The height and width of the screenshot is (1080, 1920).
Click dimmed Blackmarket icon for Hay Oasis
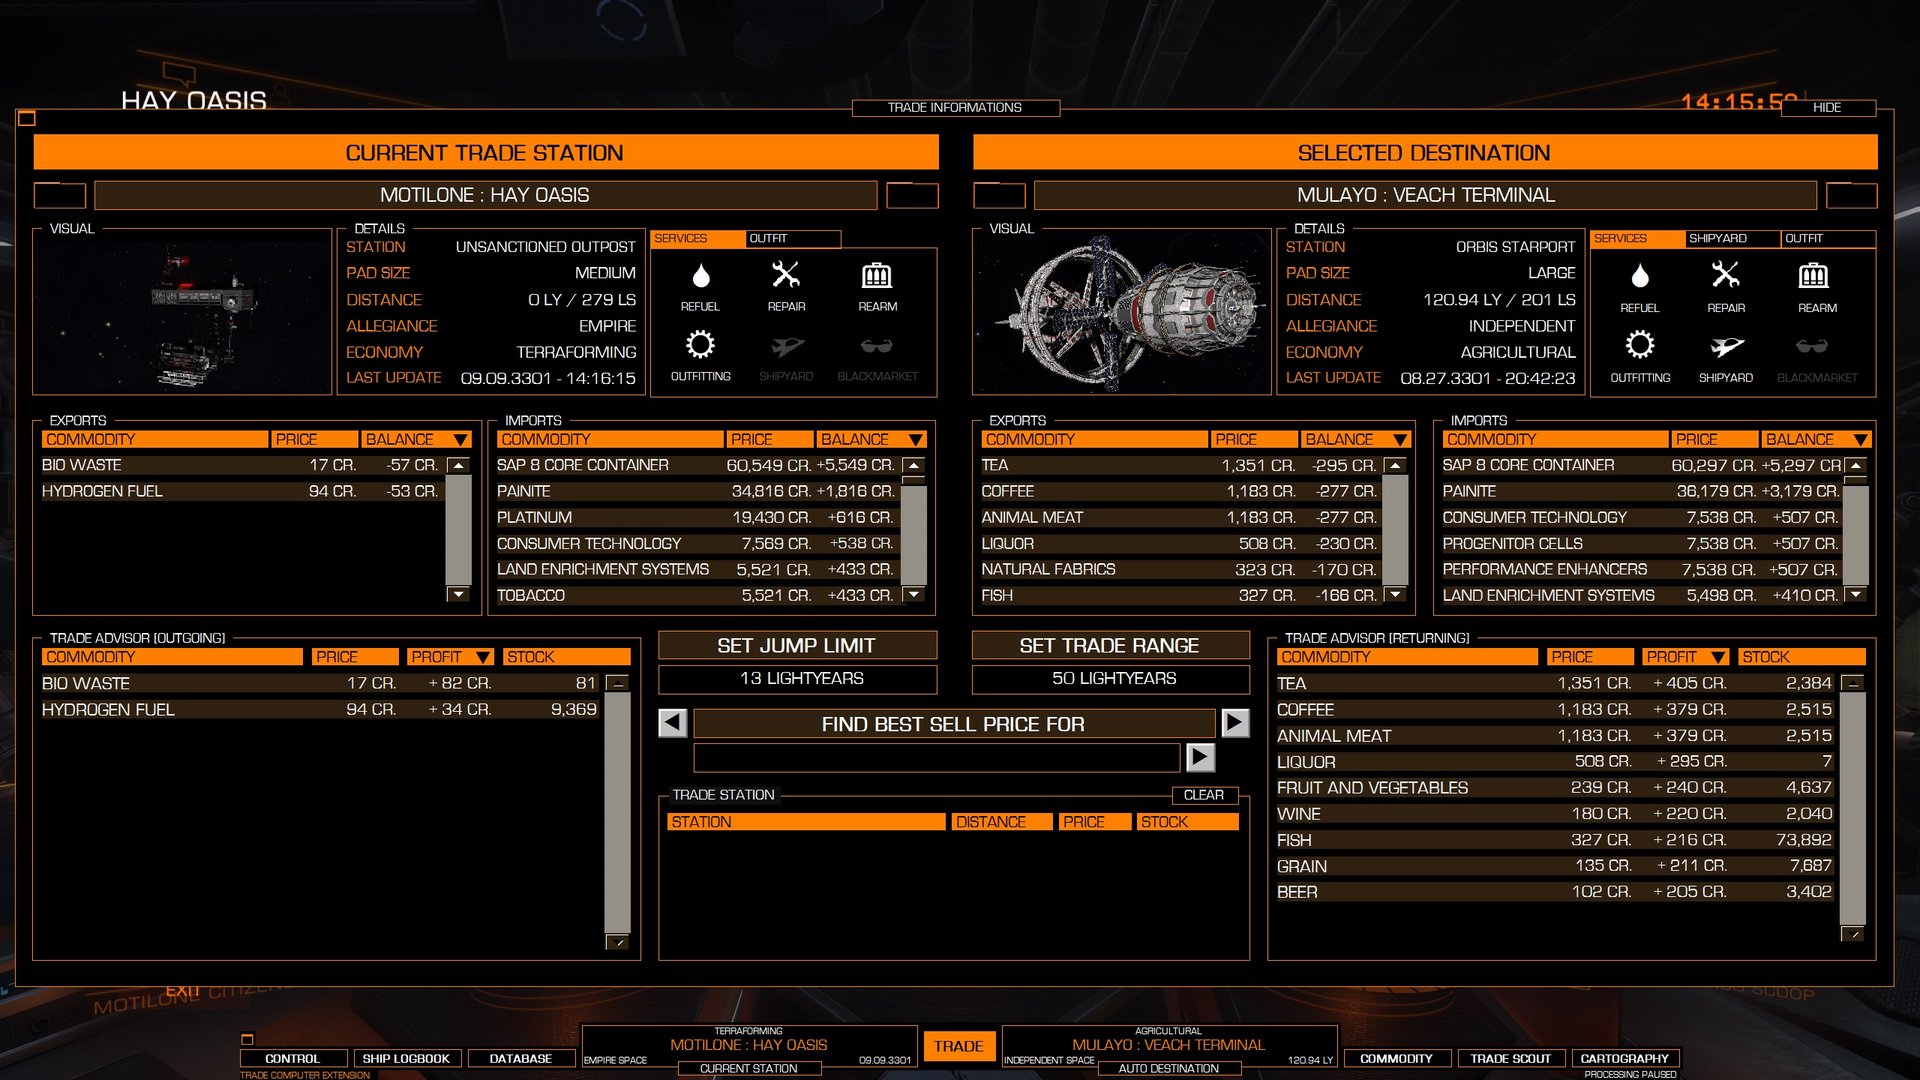(877, 346)
